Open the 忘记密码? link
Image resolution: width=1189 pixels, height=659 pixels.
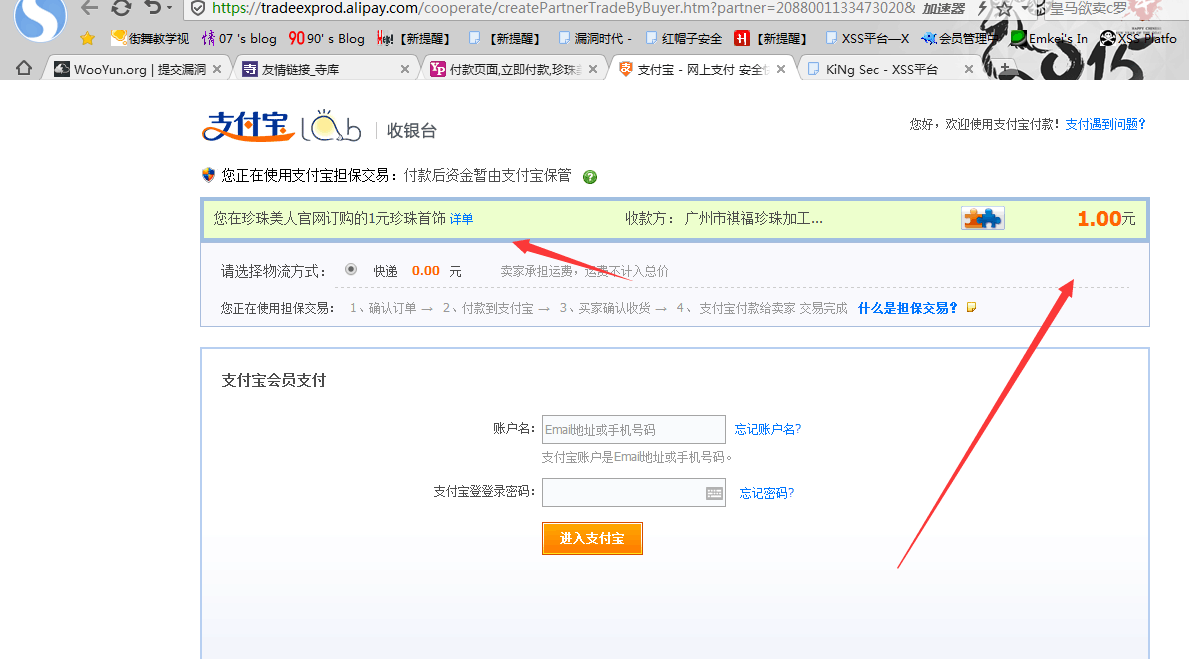coord(767,493)
